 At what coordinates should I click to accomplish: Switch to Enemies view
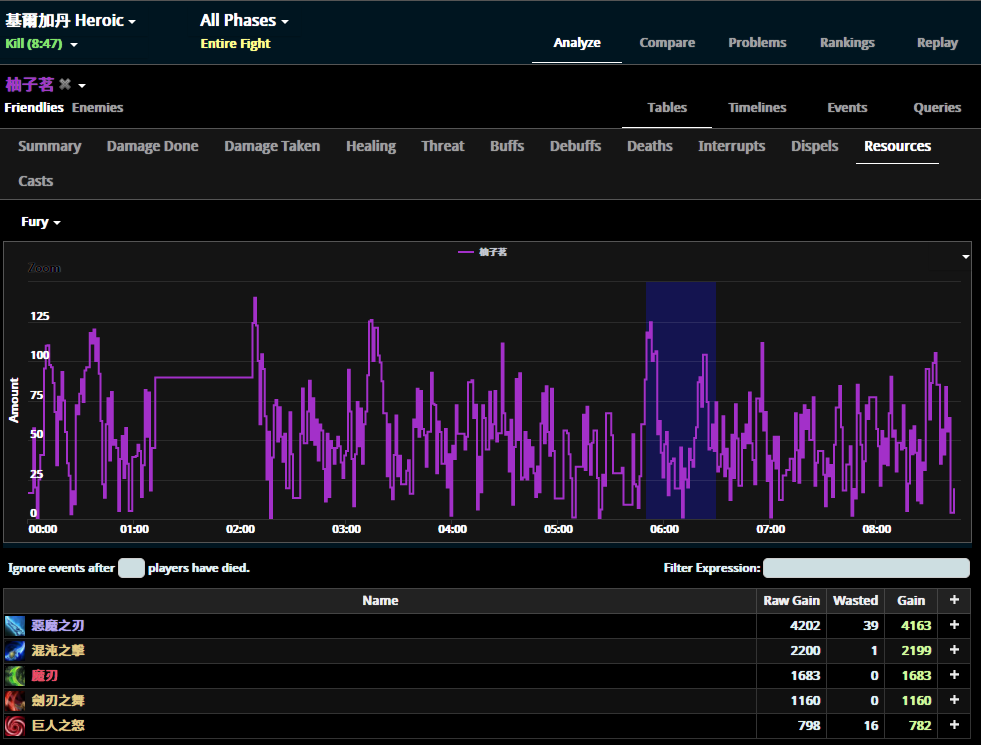pos(98,108)
